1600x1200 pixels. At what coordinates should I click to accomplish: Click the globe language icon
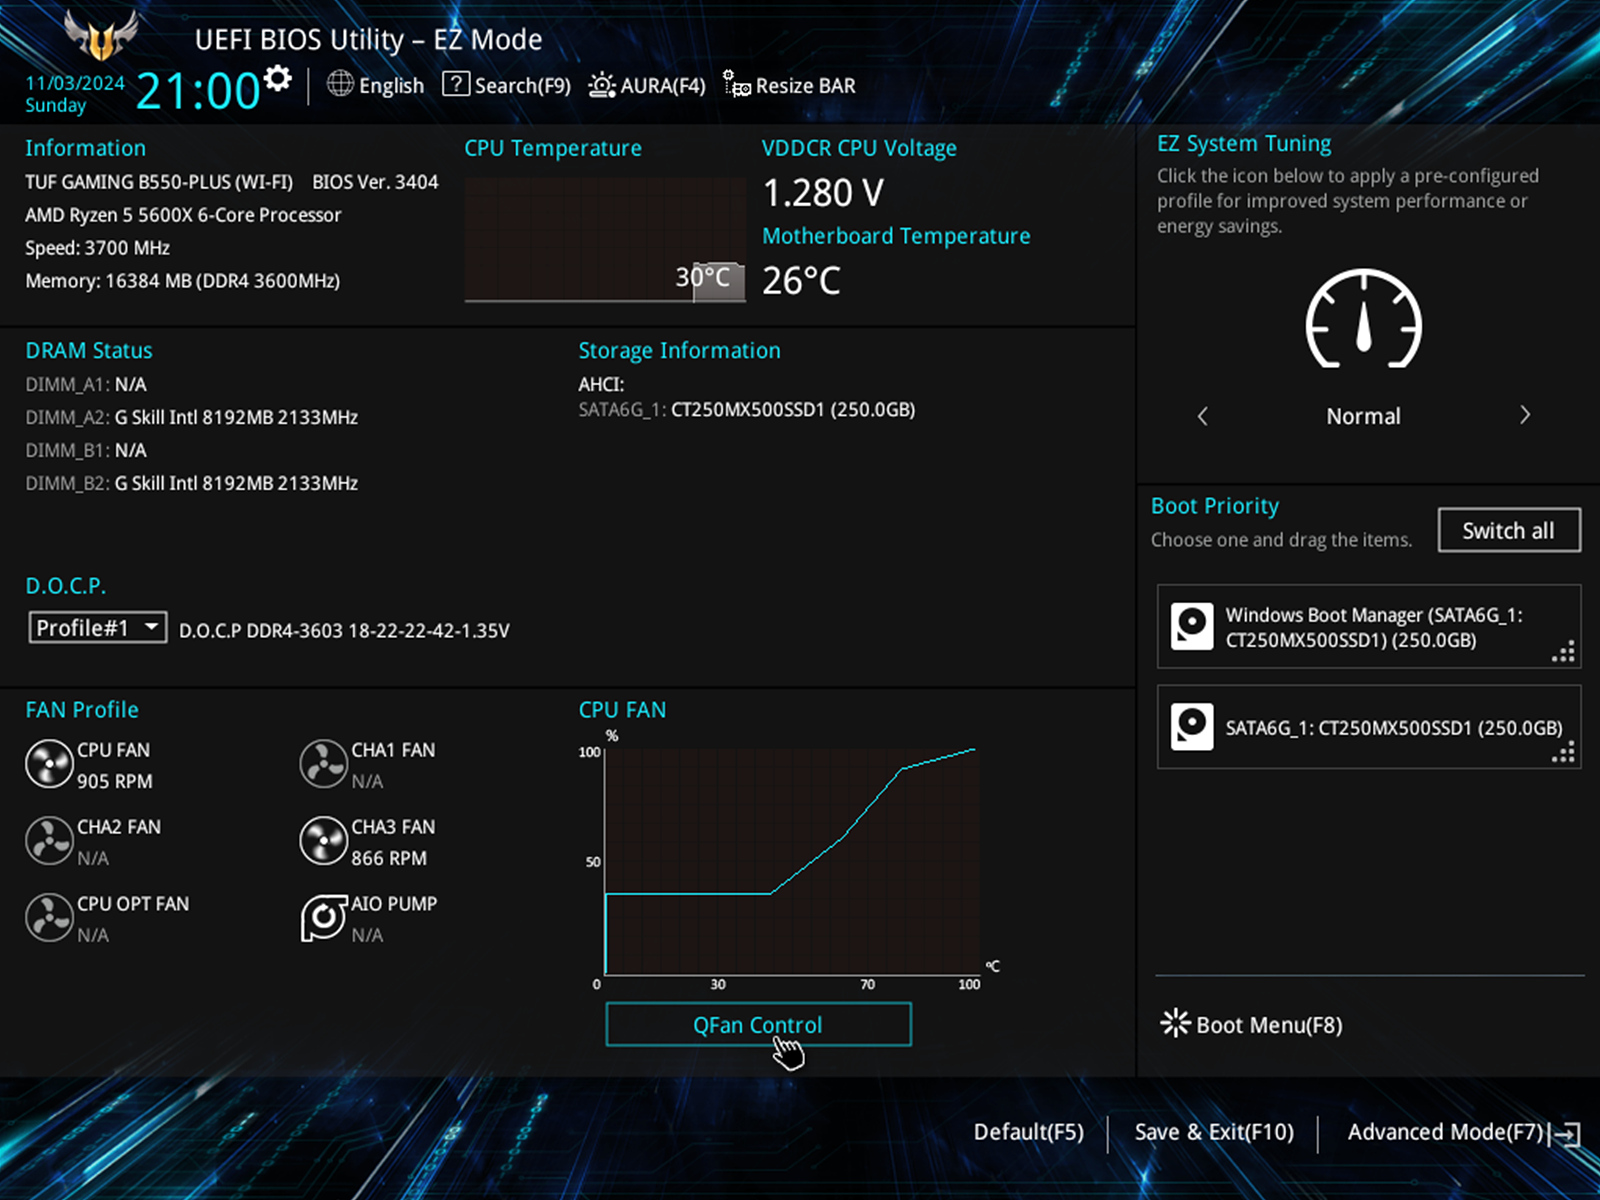340,84
